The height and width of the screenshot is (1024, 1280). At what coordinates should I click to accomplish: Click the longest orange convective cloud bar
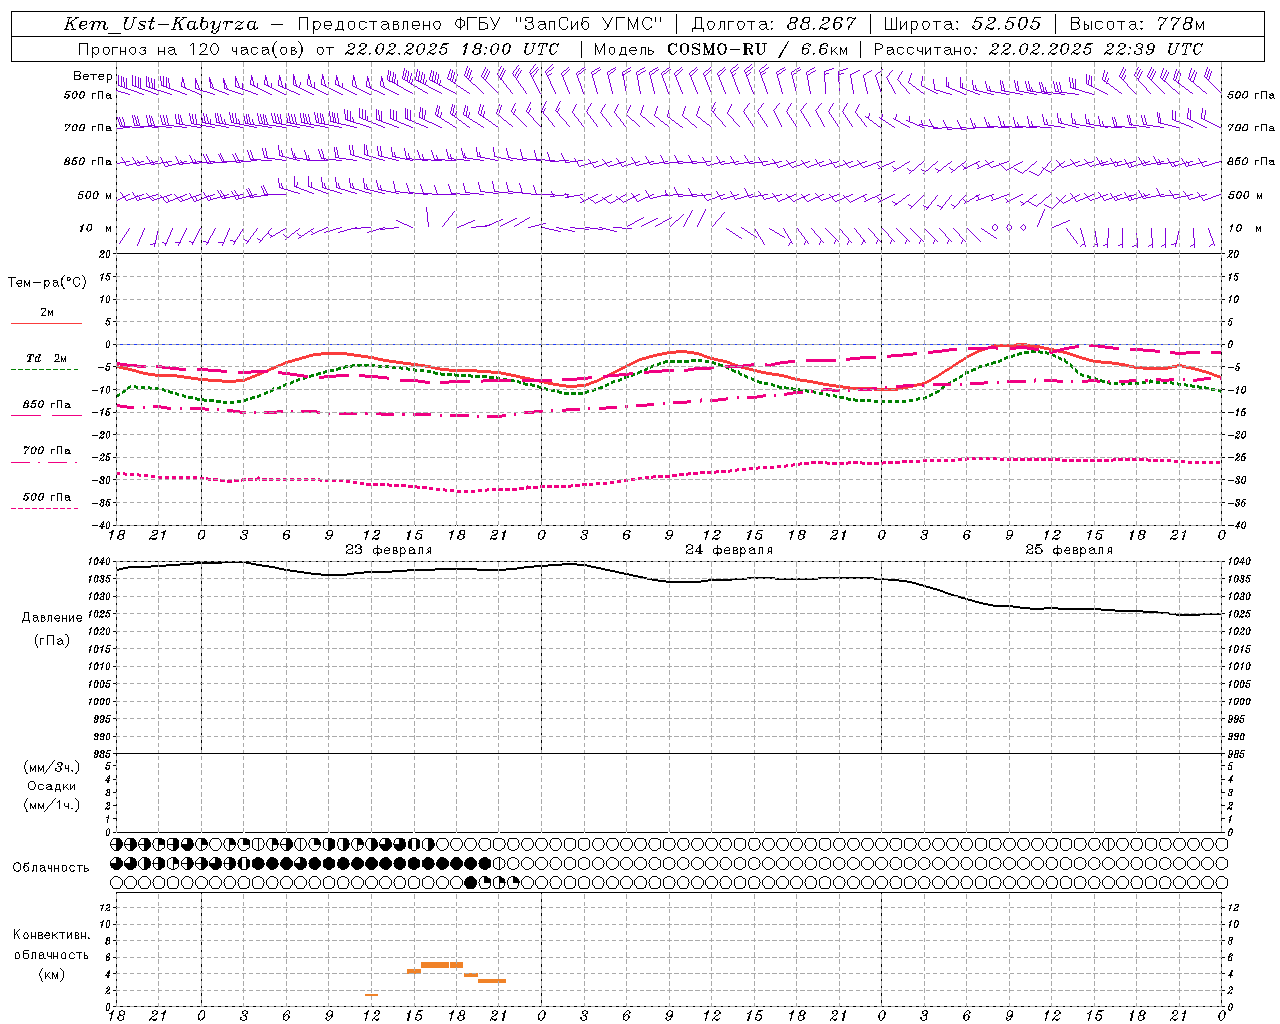tap(442, 965)
